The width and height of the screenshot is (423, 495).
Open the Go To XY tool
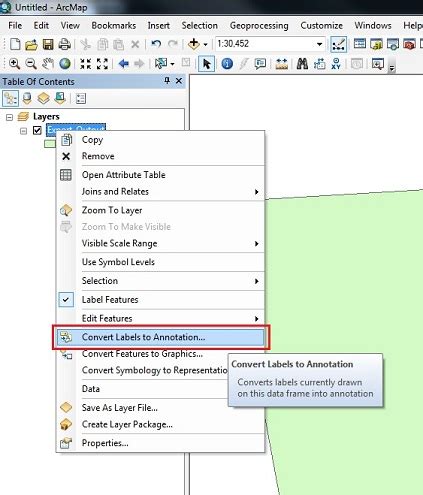coord(336,63)
